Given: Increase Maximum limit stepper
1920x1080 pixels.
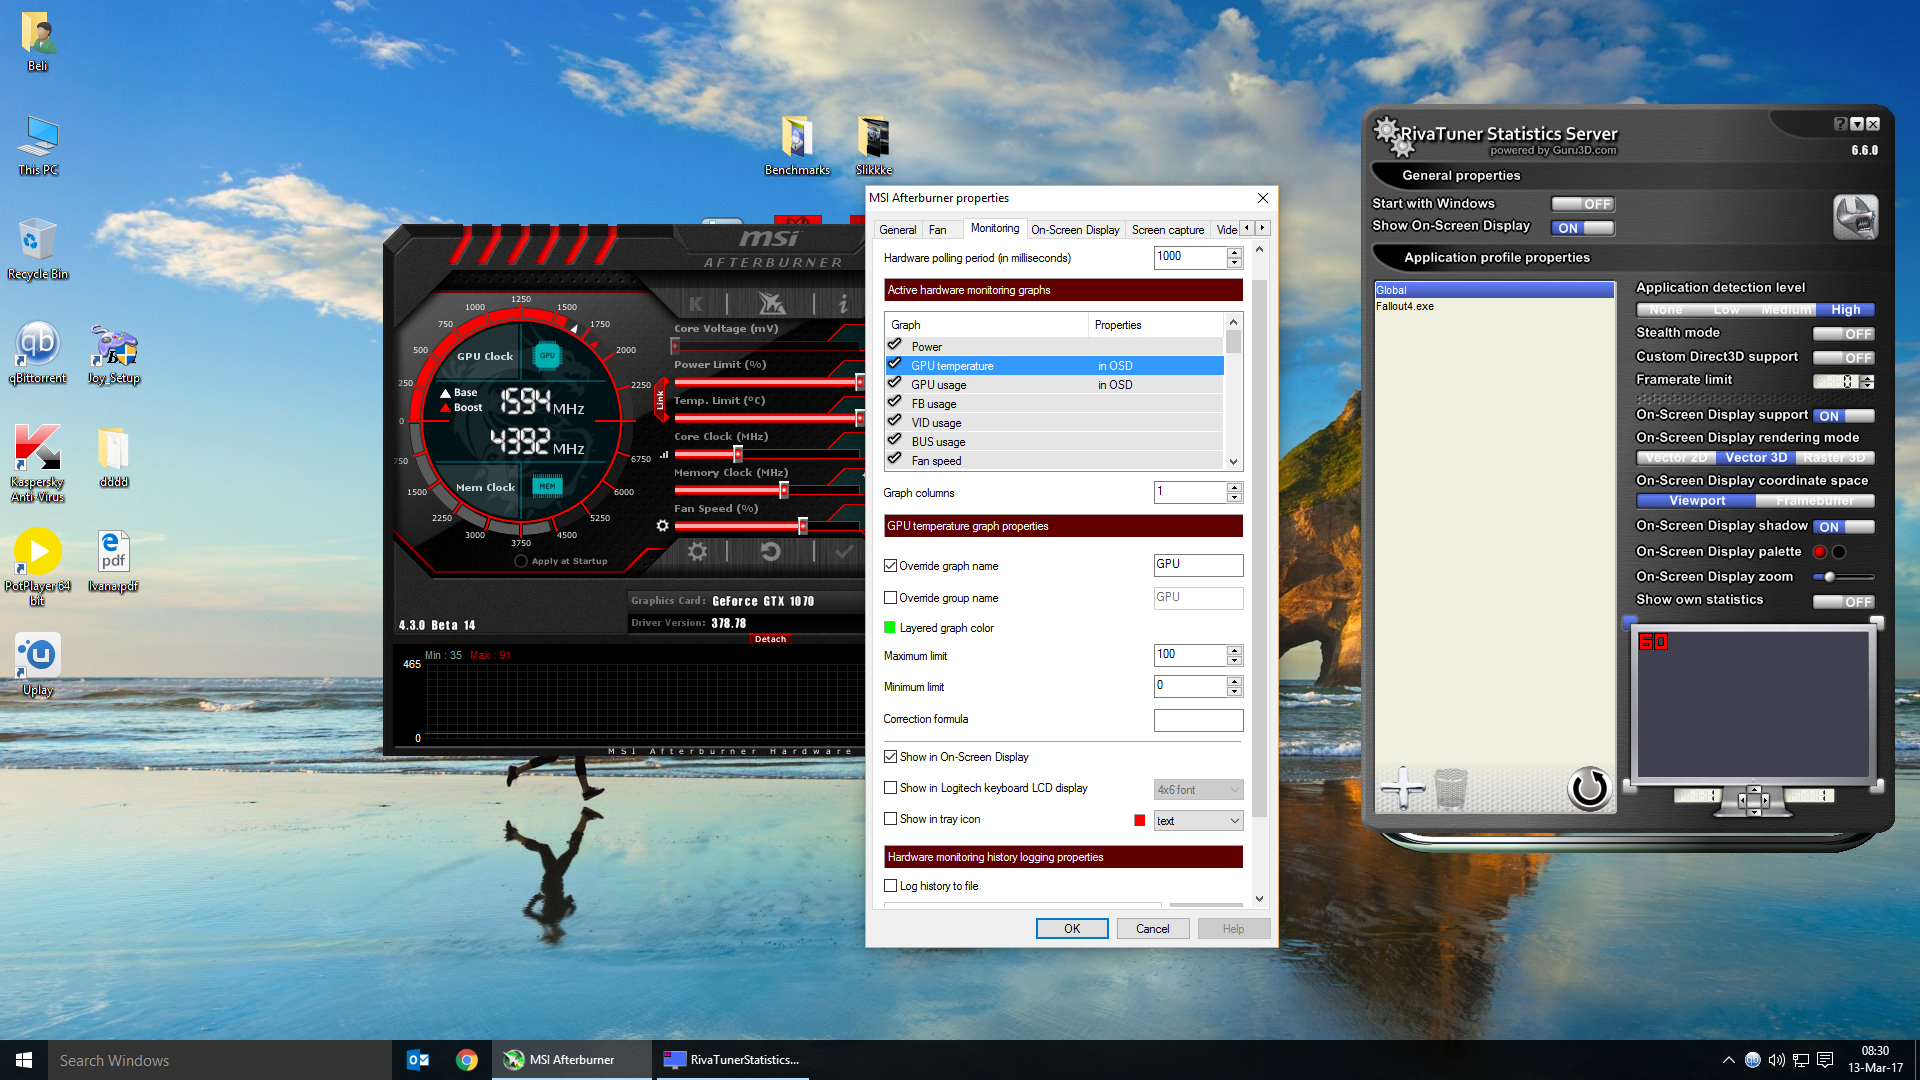Looking at the screenshot, I should tap(1235, 650).
